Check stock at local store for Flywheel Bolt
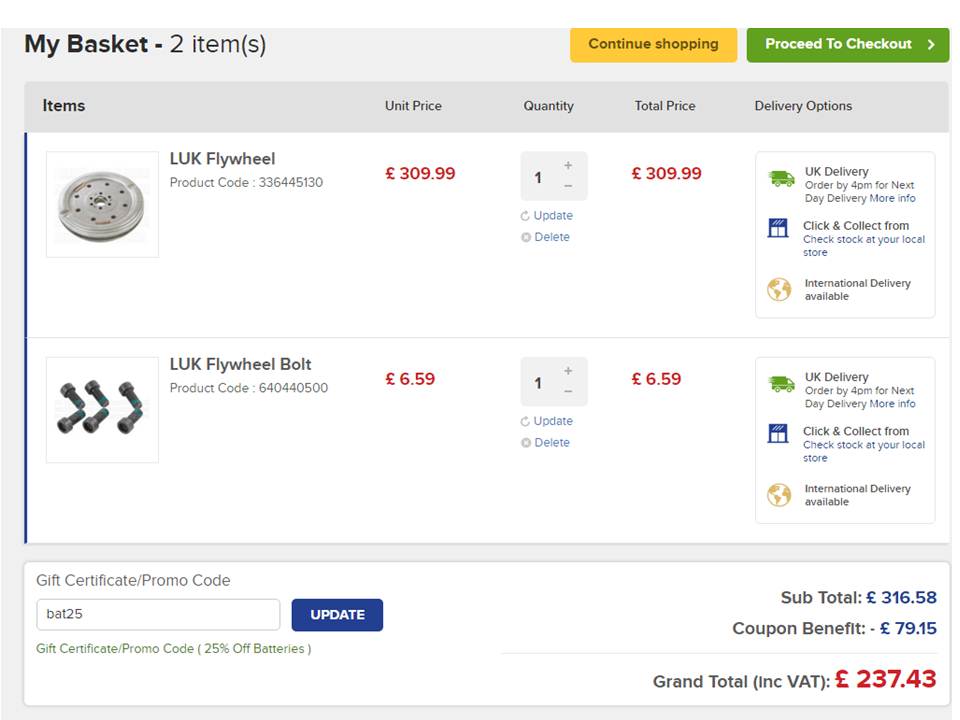 coord(864,451)
